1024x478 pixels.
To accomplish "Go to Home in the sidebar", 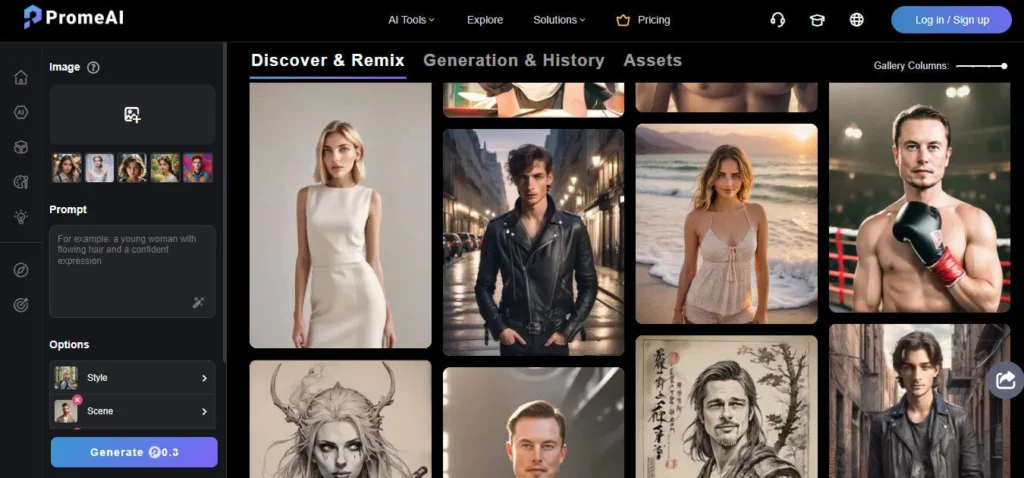I will pos(21,77).
